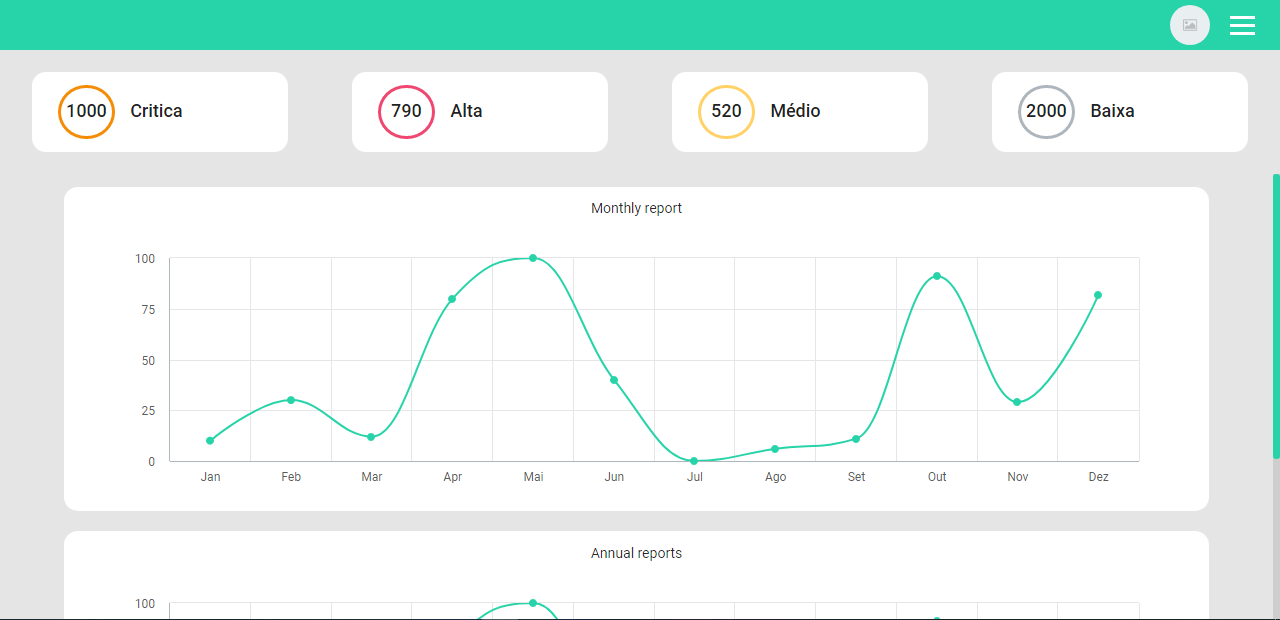Click the Dez data point on monthly chart
The width and height of the screenshot is (1280, 620).
point(1098,295)
